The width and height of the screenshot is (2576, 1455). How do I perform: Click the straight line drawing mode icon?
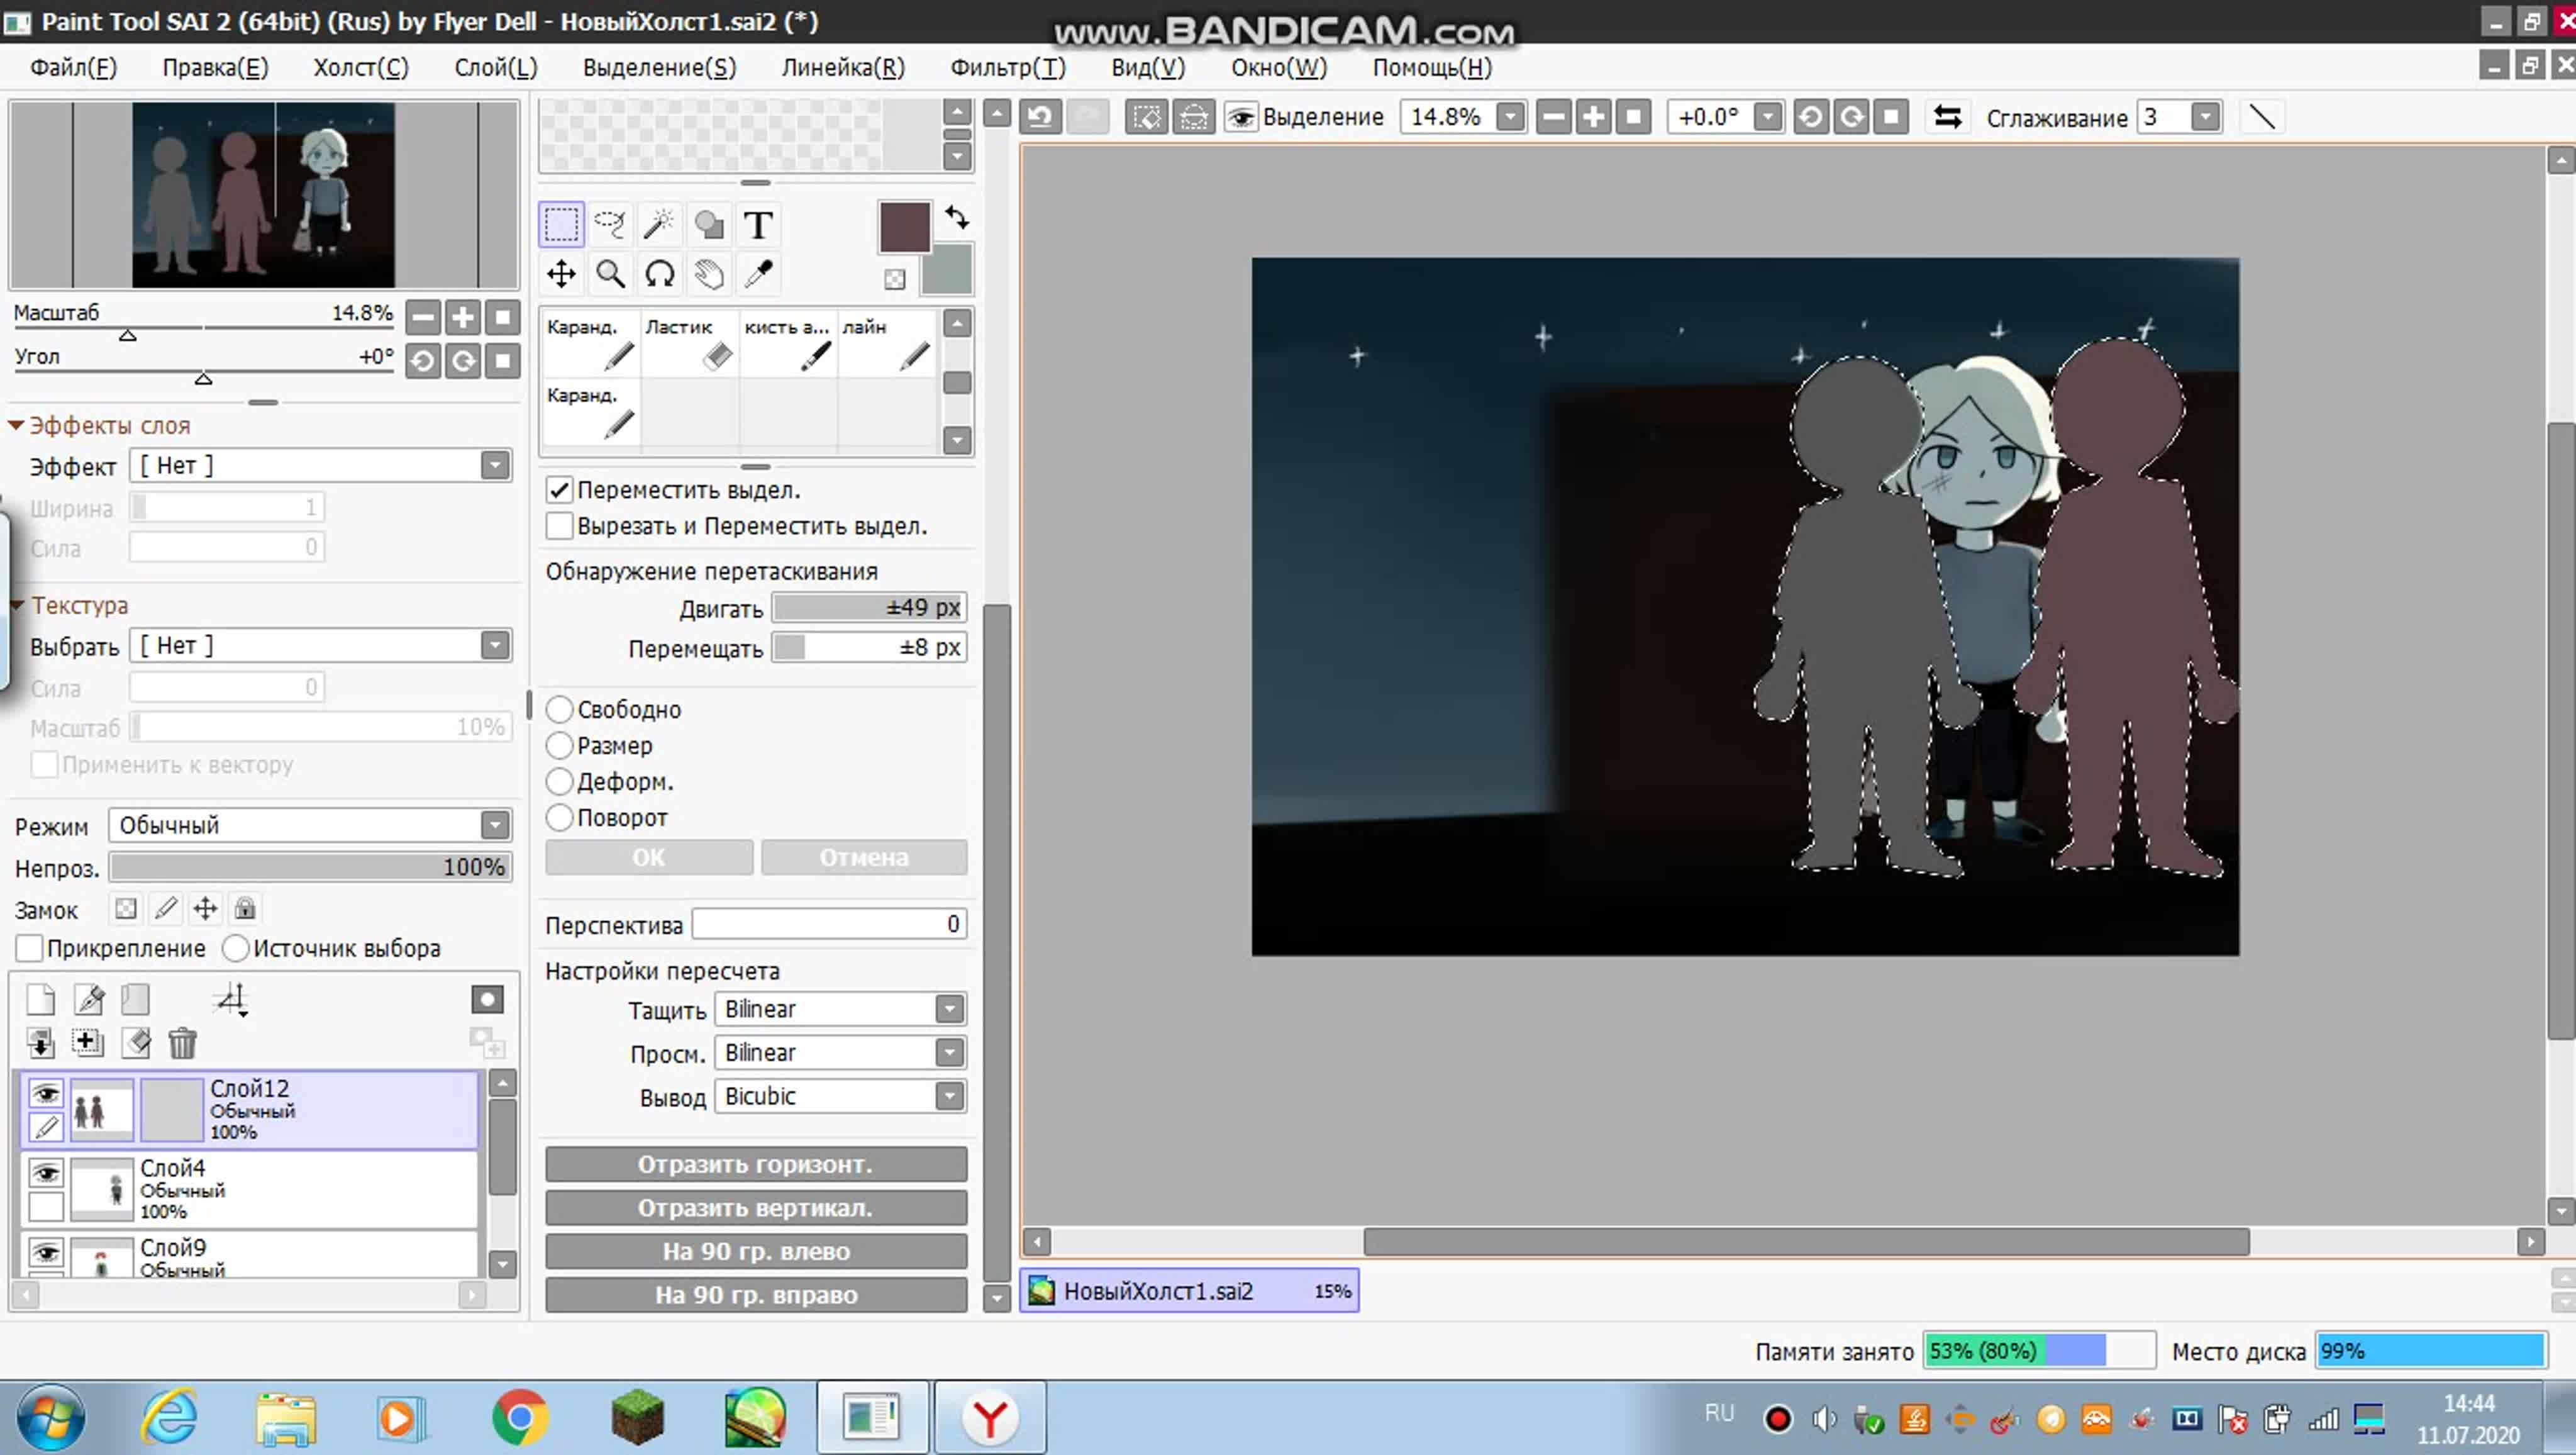[x=2262, y=117]
